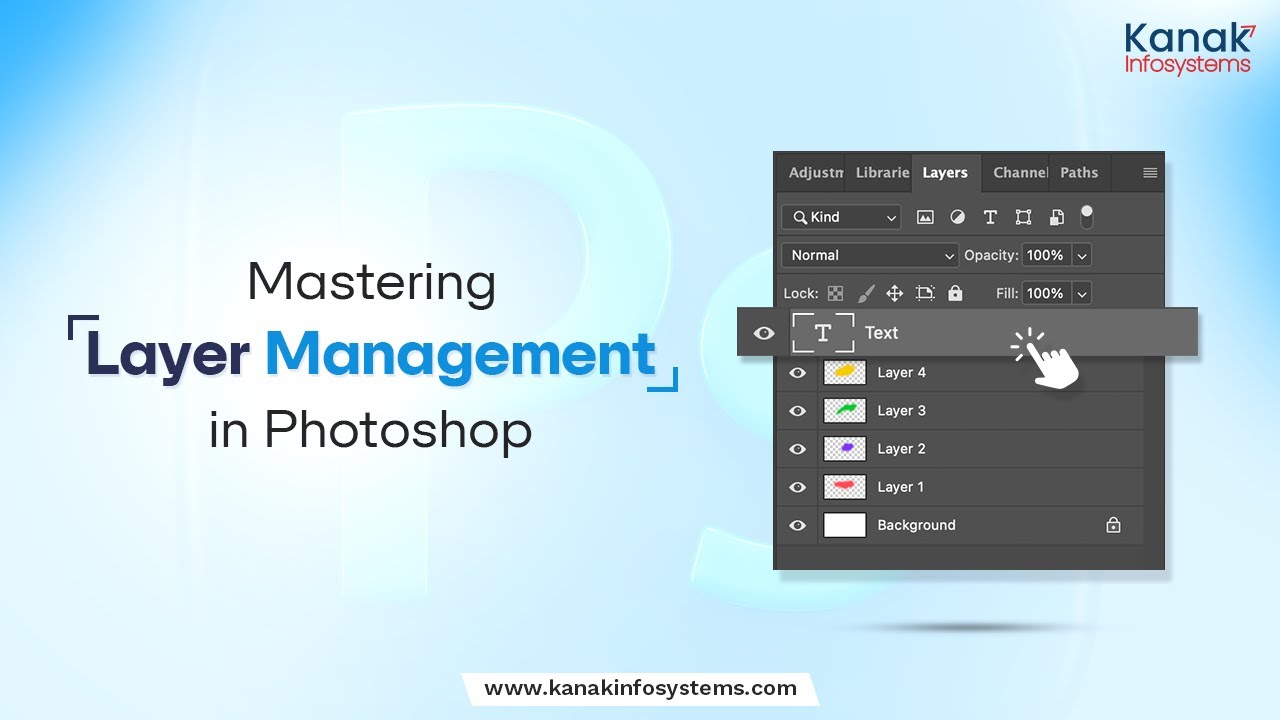Image resolution: width=1280 pixels, height=720 pixels.
Task: Click the 'Layer 4' name
Action: coord(901,373)
